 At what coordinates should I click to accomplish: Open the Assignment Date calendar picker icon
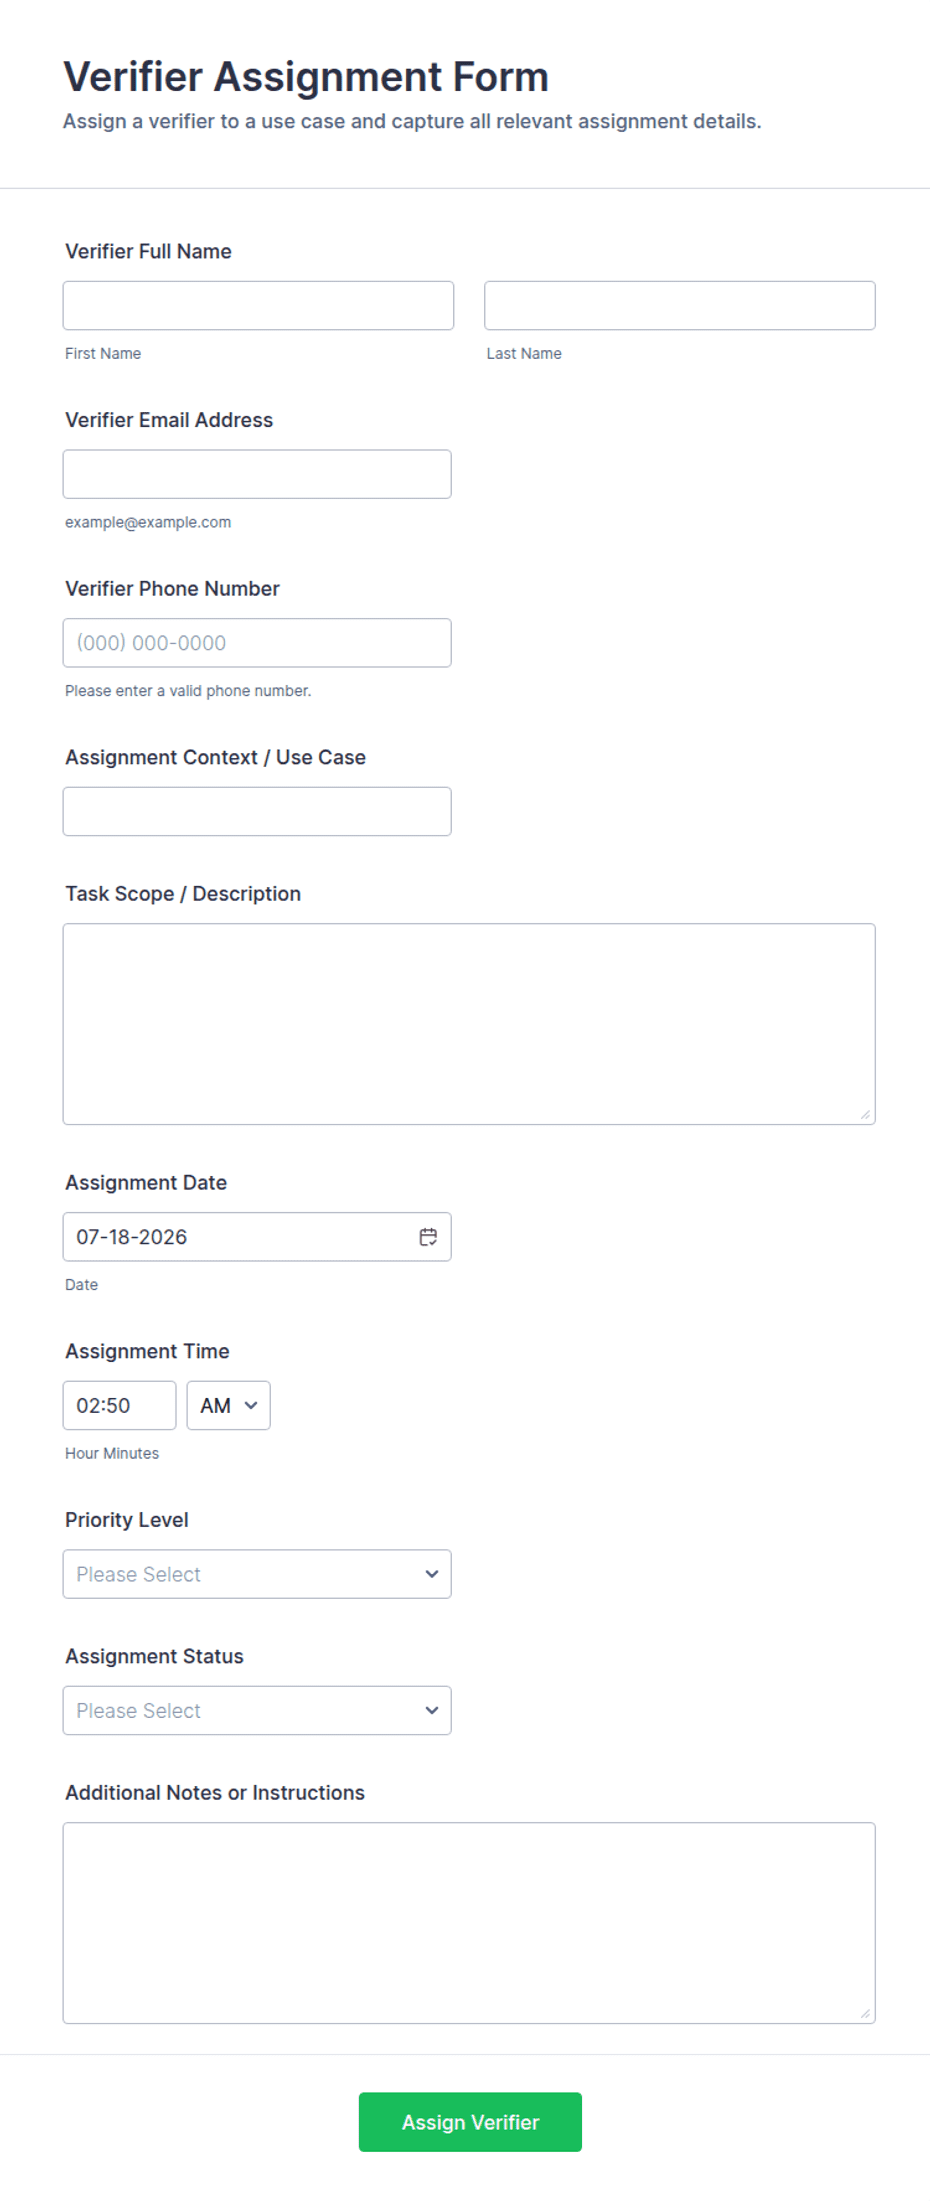tap(428, 1237)
